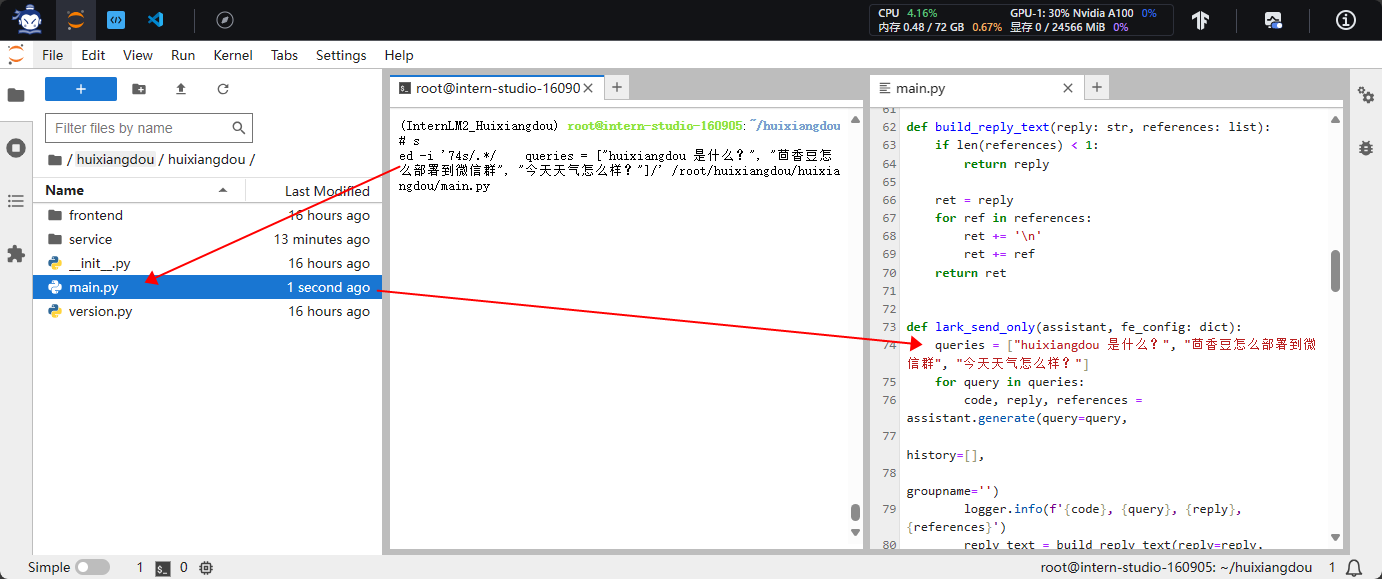Sort files by Name column header

point(139,190)
